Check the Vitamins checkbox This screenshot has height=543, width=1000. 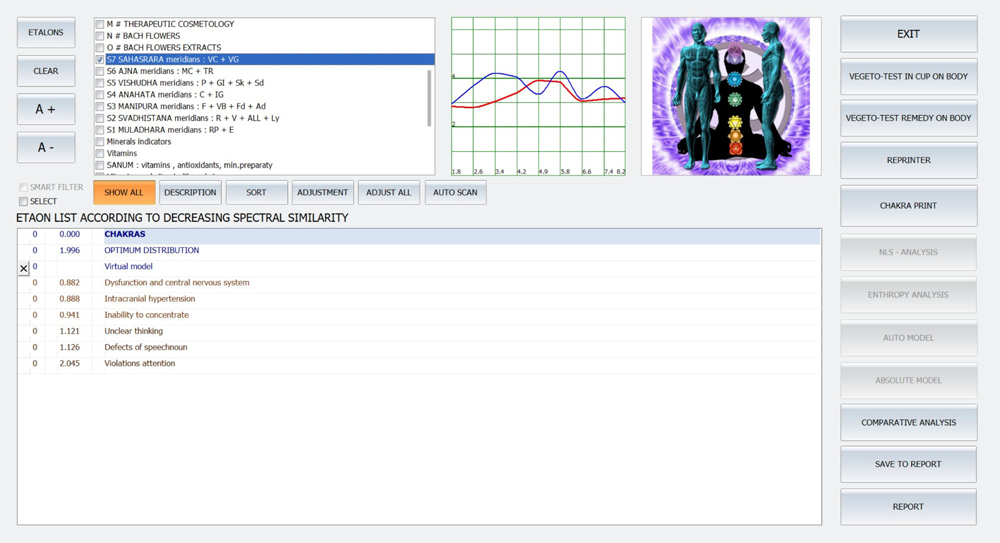pyautogui.click(x=99, y=154)
